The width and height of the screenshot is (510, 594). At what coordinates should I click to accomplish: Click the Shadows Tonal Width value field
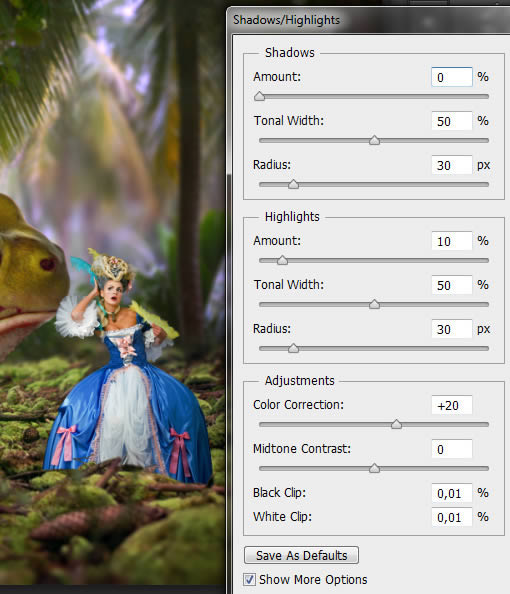click(x=452, y=121)
